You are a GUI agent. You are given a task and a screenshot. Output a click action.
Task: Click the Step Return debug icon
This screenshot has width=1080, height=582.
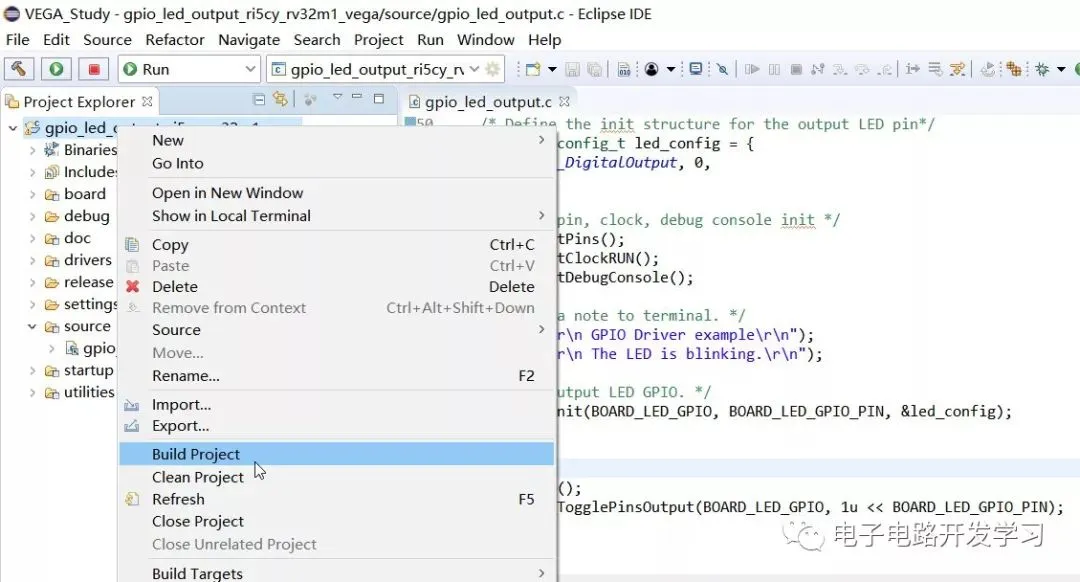pyautogui.click(x=885, y=69)
